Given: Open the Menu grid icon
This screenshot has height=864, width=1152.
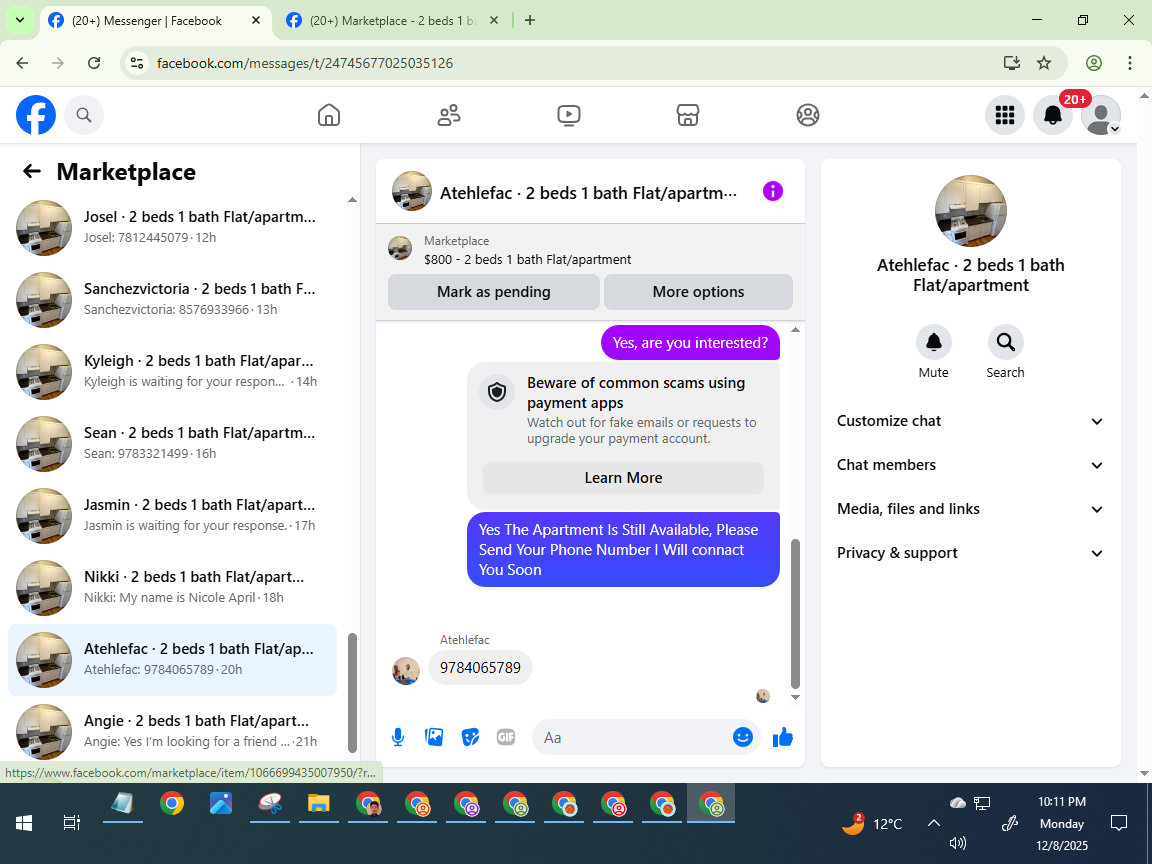Looking at the screenshot, I should (1004, 115).
